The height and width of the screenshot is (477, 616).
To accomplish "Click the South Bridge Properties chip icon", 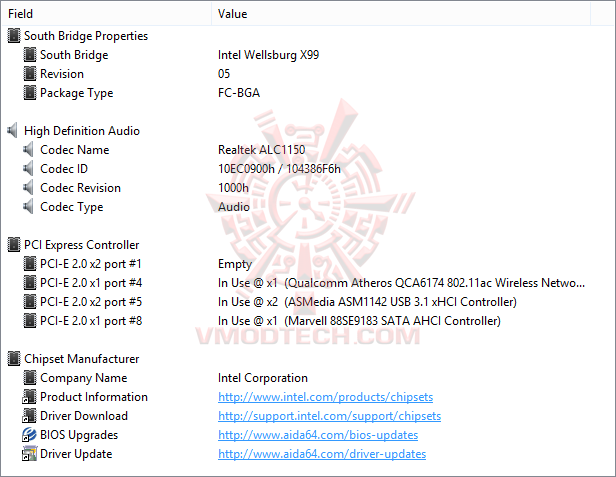I will 14,36.
